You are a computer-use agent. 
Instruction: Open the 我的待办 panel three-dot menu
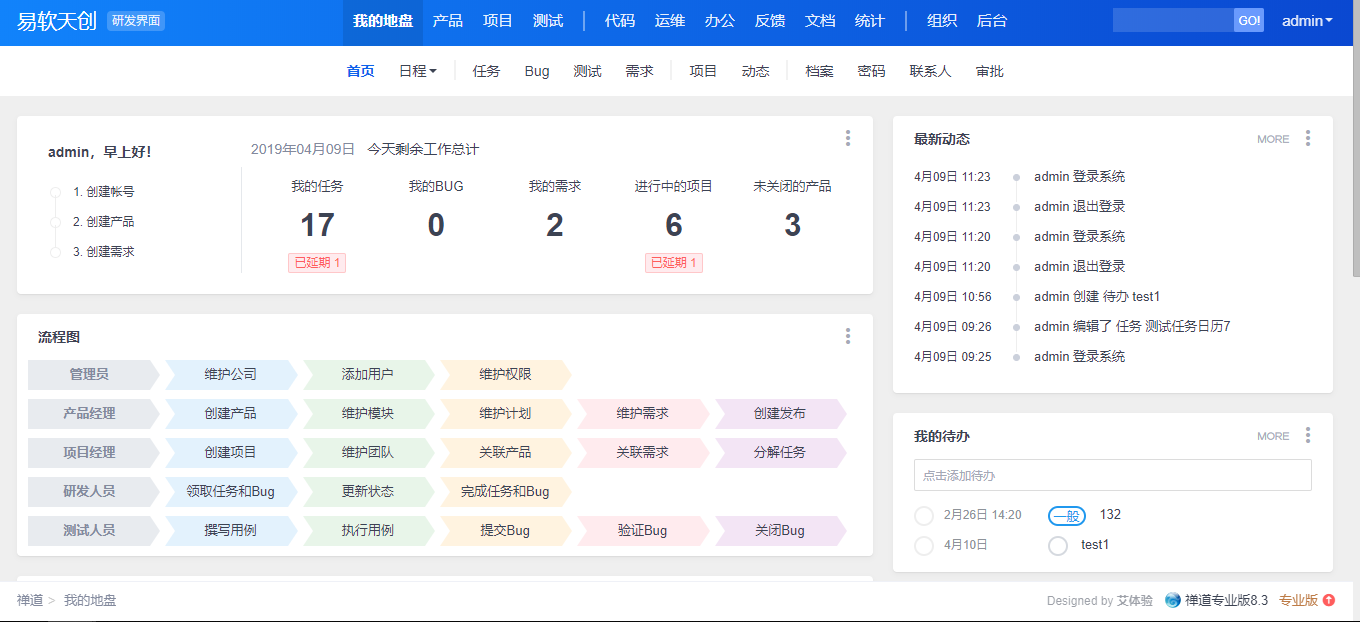click(1307, 435)
